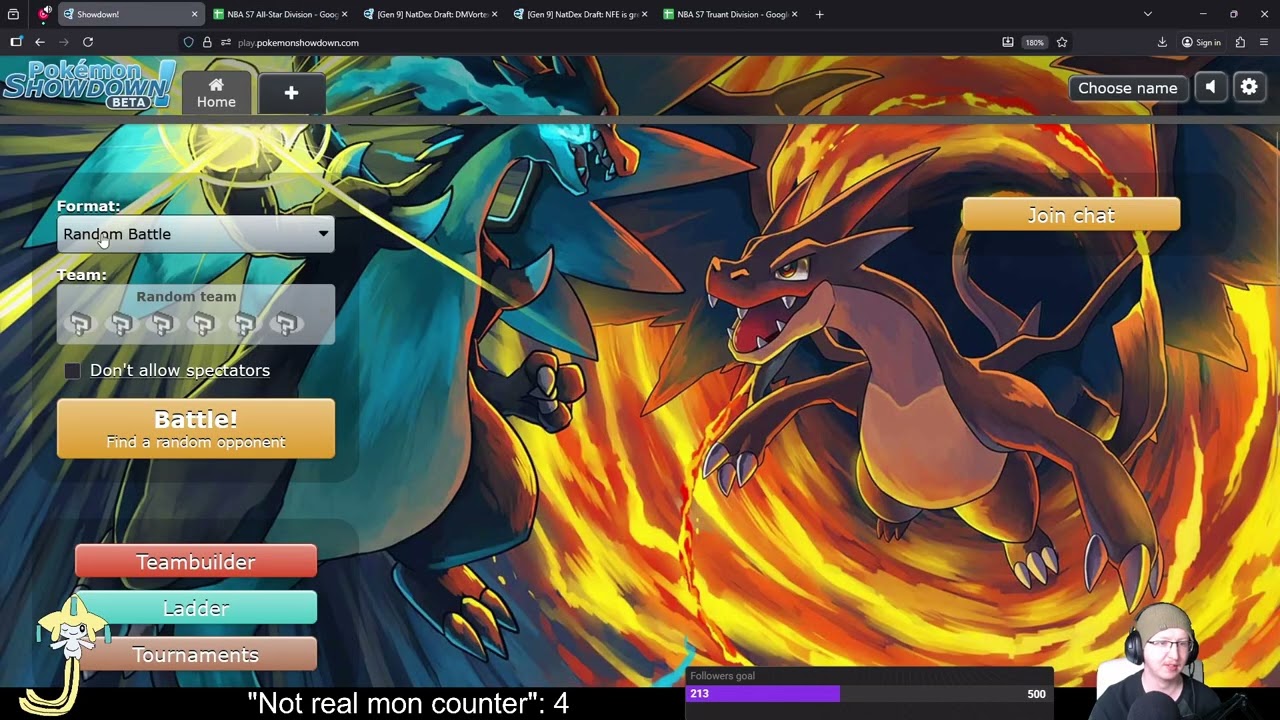Open the browser extensions menu
The image size is (1280, 720).
pos(1240,42)
